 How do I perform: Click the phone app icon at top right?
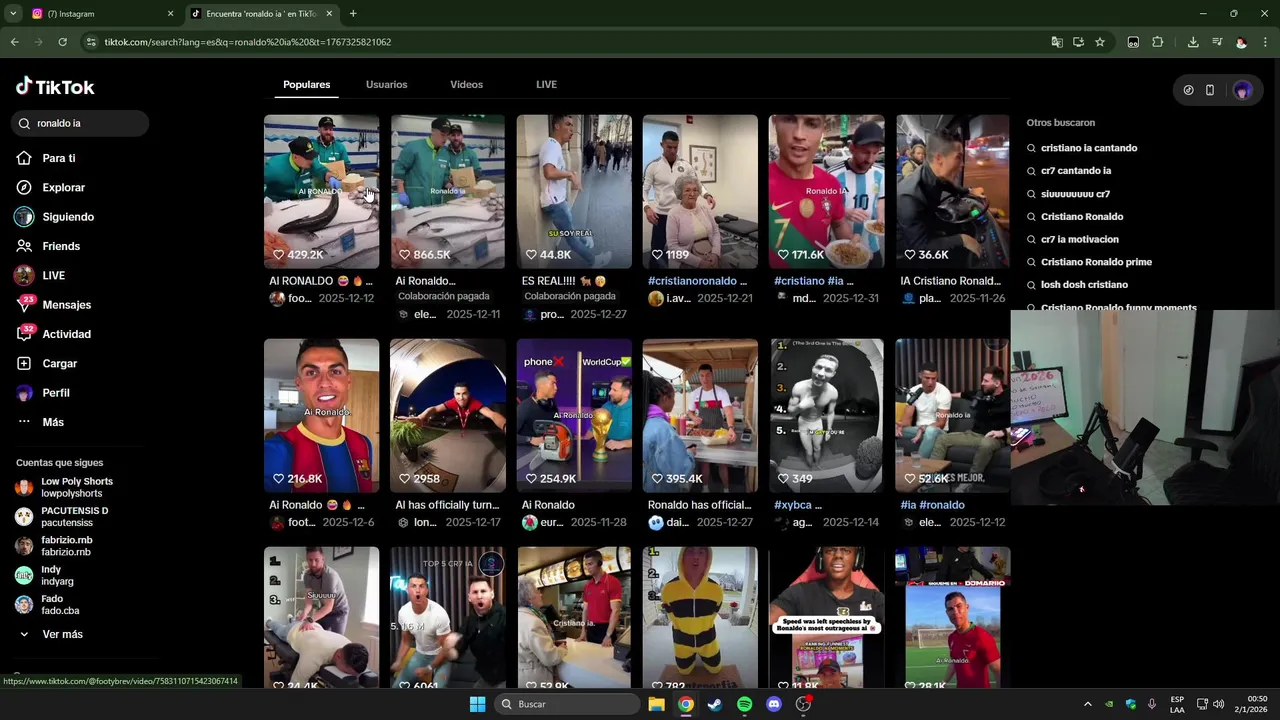coord(1209,90)
